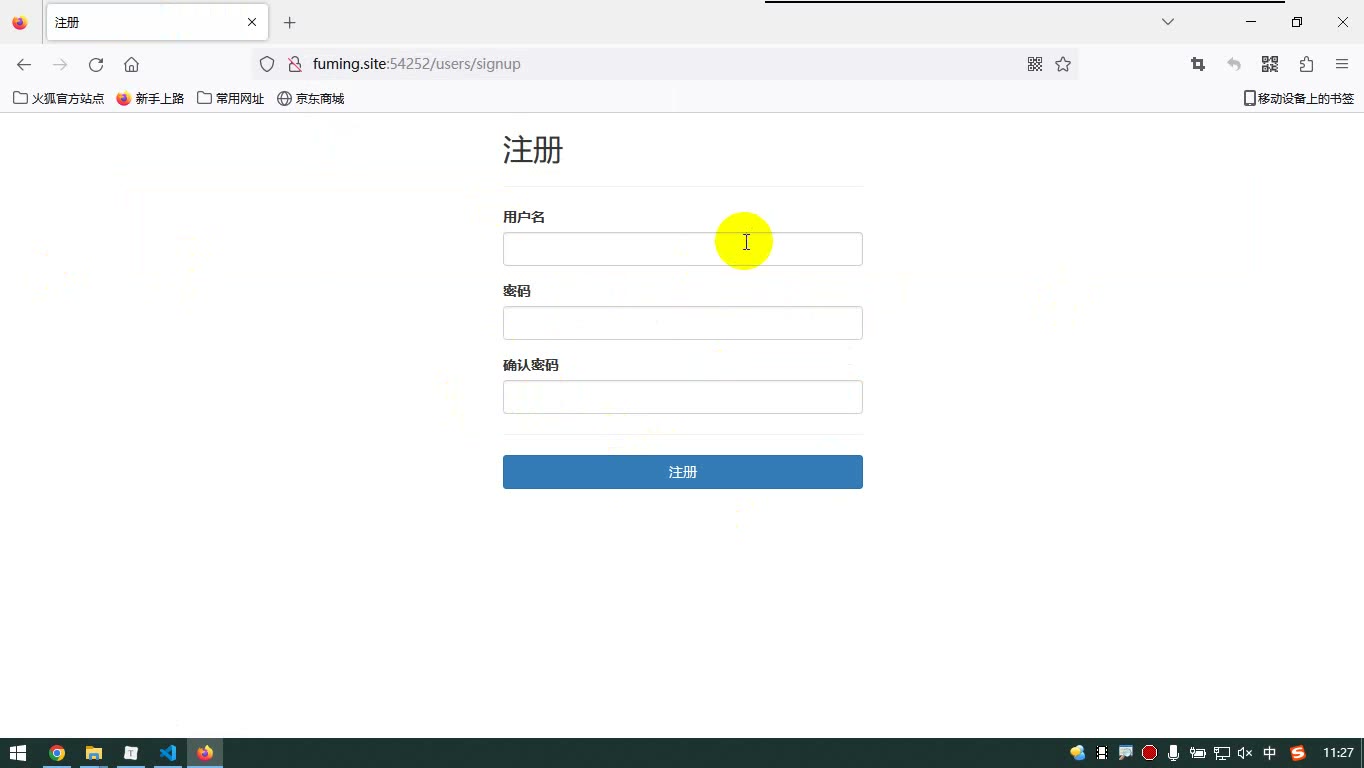Viewport: 1364px width, 768px height.
Task: Open the 京东商城 bookmark
Action: (x=310, y=98)
